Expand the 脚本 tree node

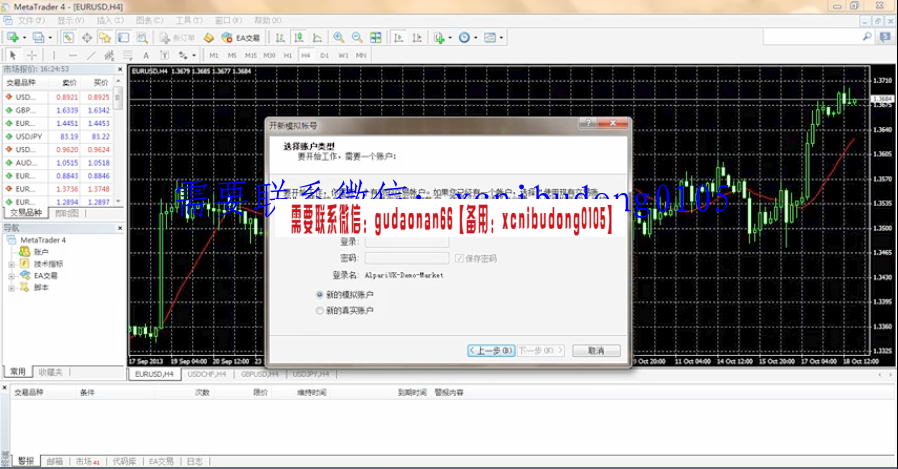click(x=11, y=288)
